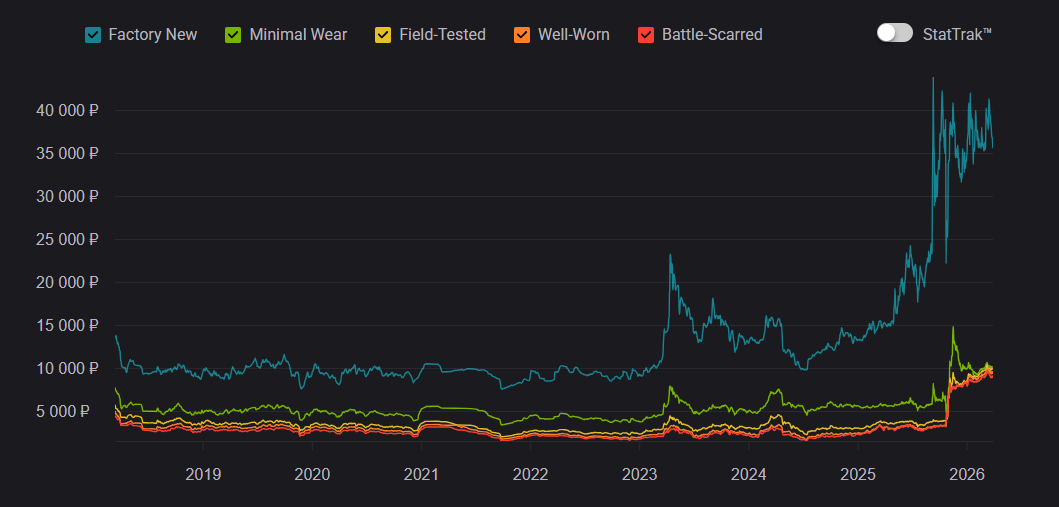
Task: Click the Field-Tested legend text
Action: [x=442, y=35]
